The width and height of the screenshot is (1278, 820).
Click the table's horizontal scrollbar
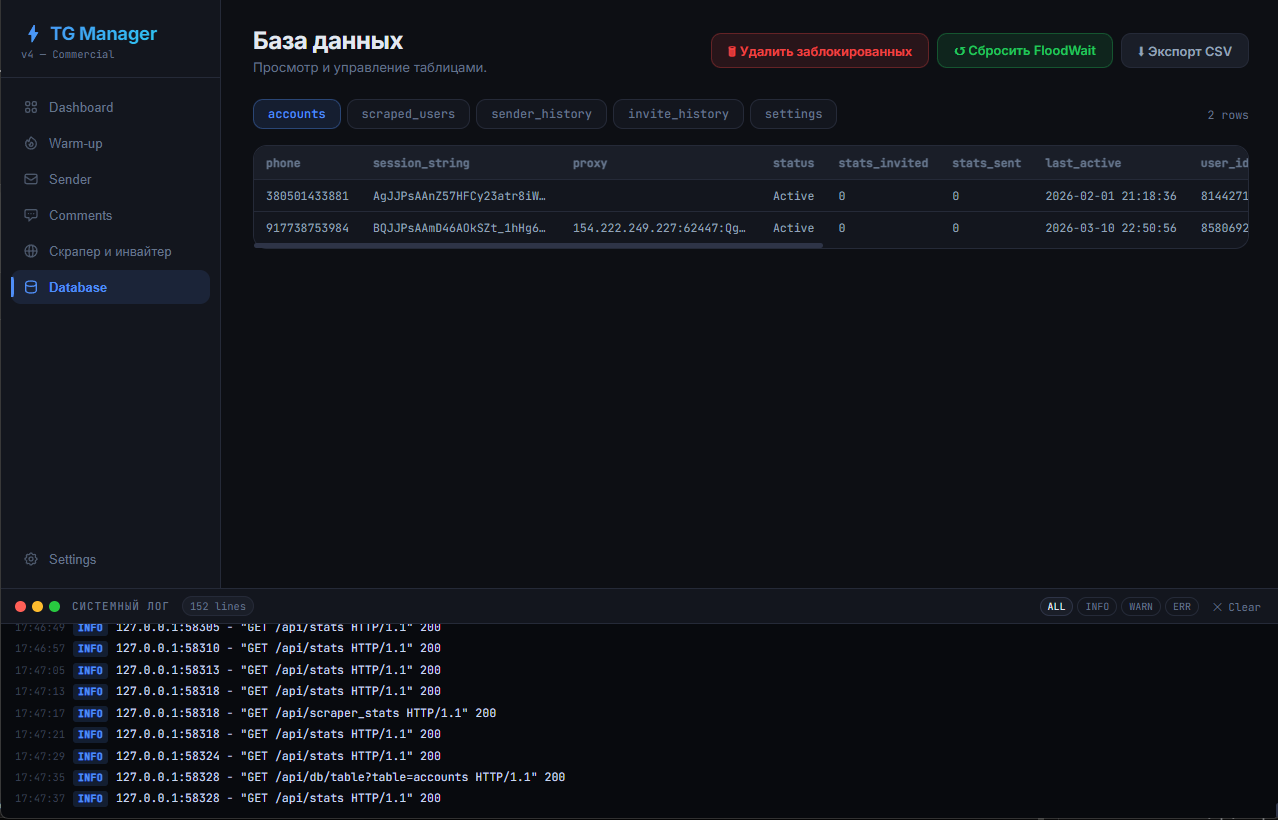[x=538, y=245]
